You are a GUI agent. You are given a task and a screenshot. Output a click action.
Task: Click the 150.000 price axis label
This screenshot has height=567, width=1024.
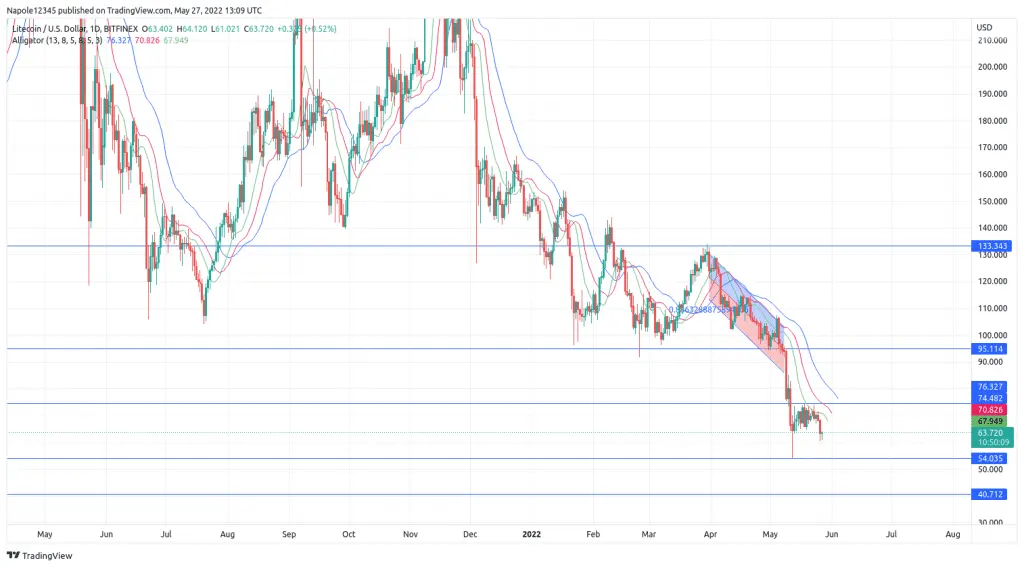pos(992,201)
